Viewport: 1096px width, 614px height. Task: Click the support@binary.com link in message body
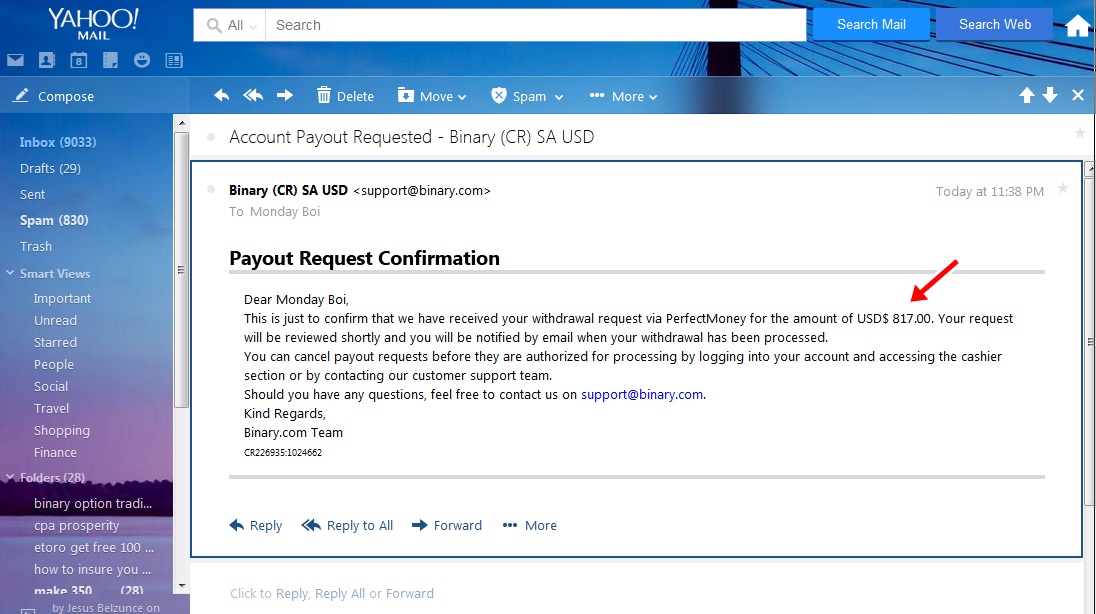(x=642, y=394)
